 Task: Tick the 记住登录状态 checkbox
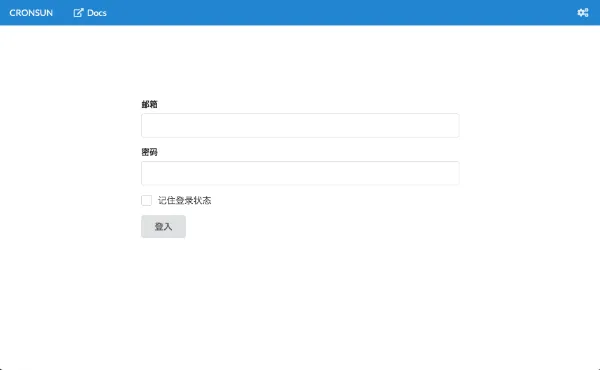[147, 200]
